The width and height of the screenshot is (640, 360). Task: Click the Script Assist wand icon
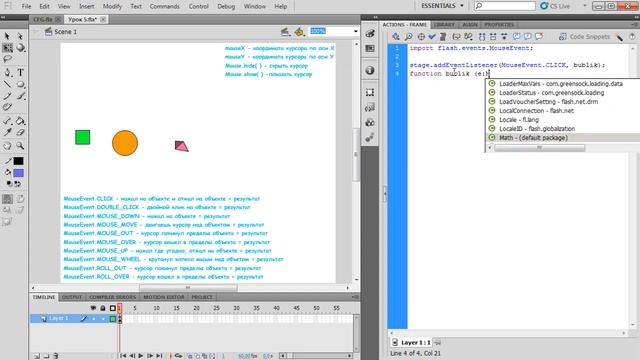[x=620, y=37]
